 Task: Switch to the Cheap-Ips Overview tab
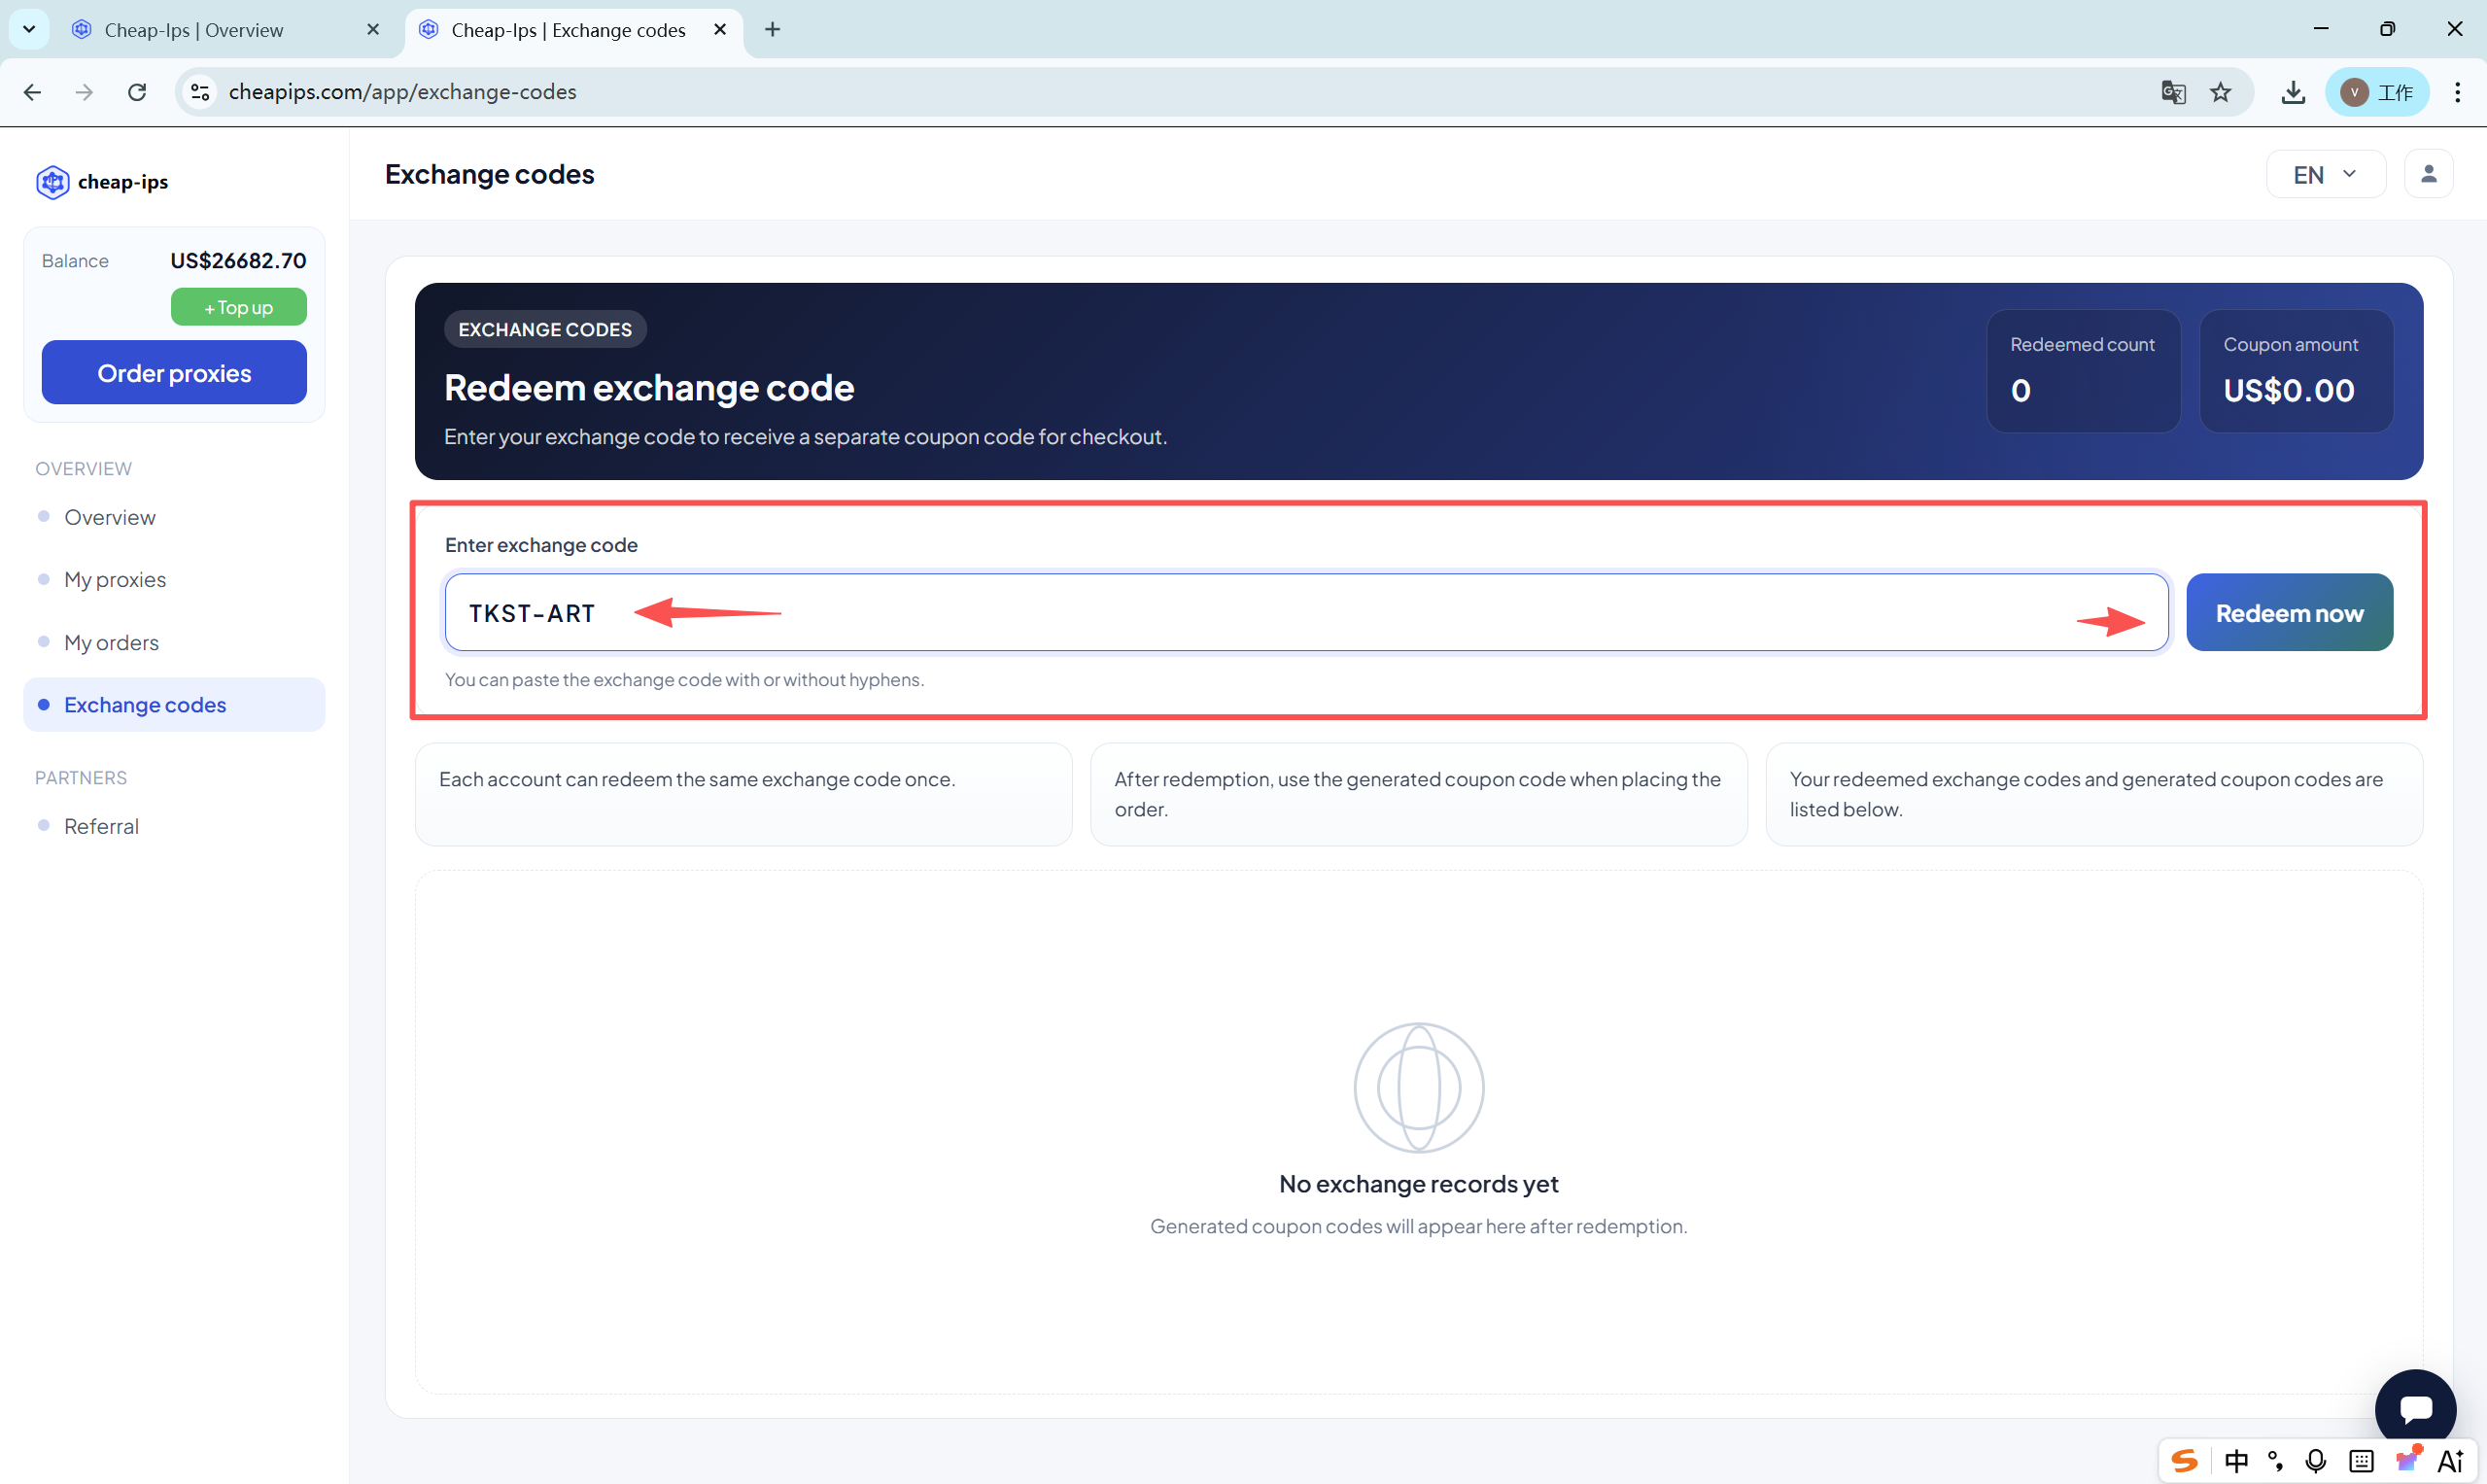[194, 30]
